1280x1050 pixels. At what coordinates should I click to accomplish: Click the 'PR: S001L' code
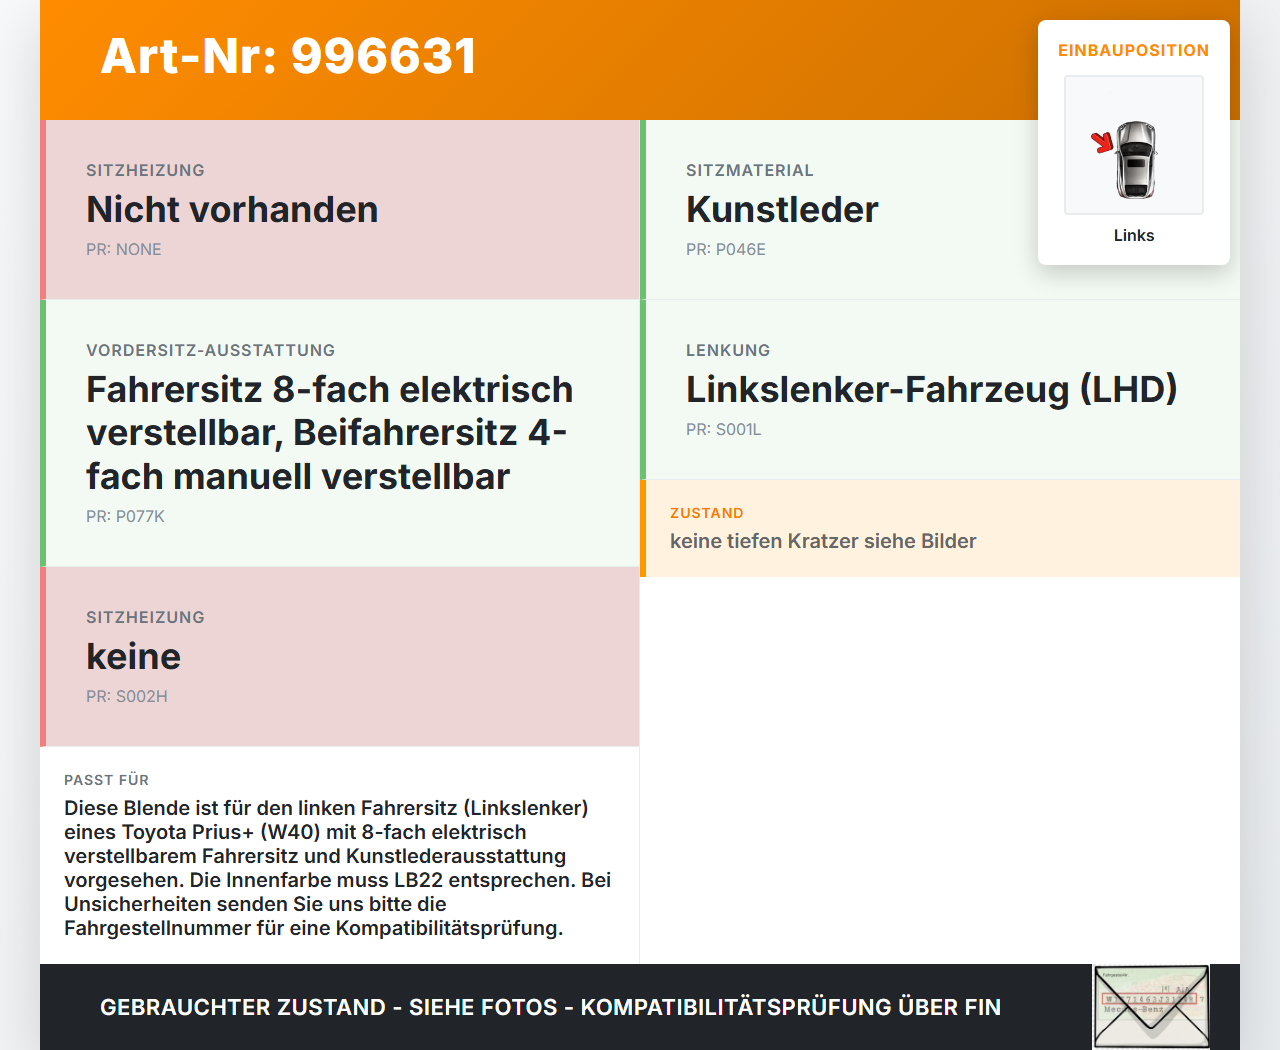click(724, 429)
